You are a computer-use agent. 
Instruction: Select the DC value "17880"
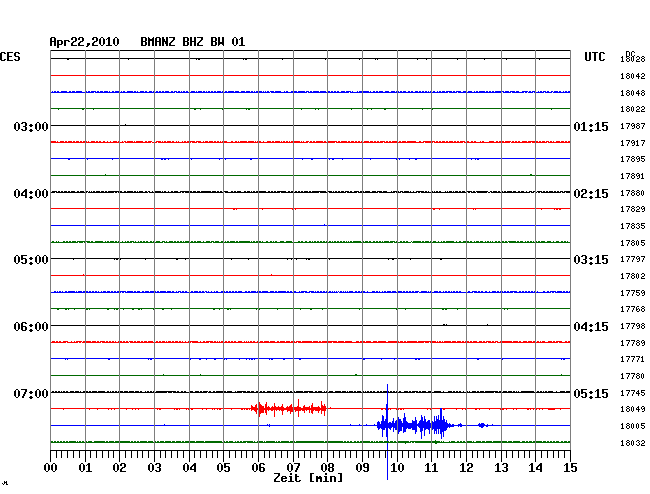coord(633,194)
